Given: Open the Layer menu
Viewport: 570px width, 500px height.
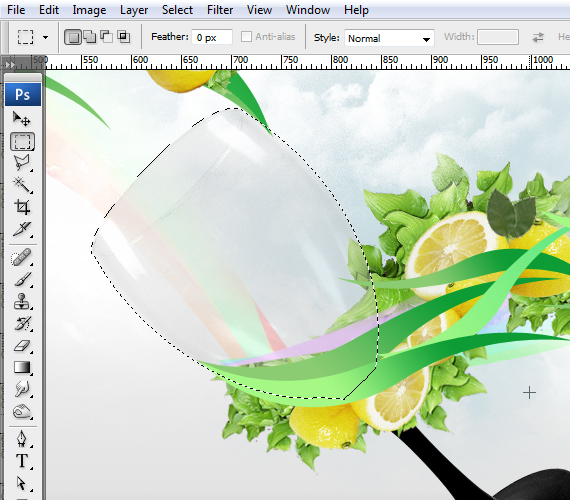Looking at the screenshot, I should tap(134, 10).
